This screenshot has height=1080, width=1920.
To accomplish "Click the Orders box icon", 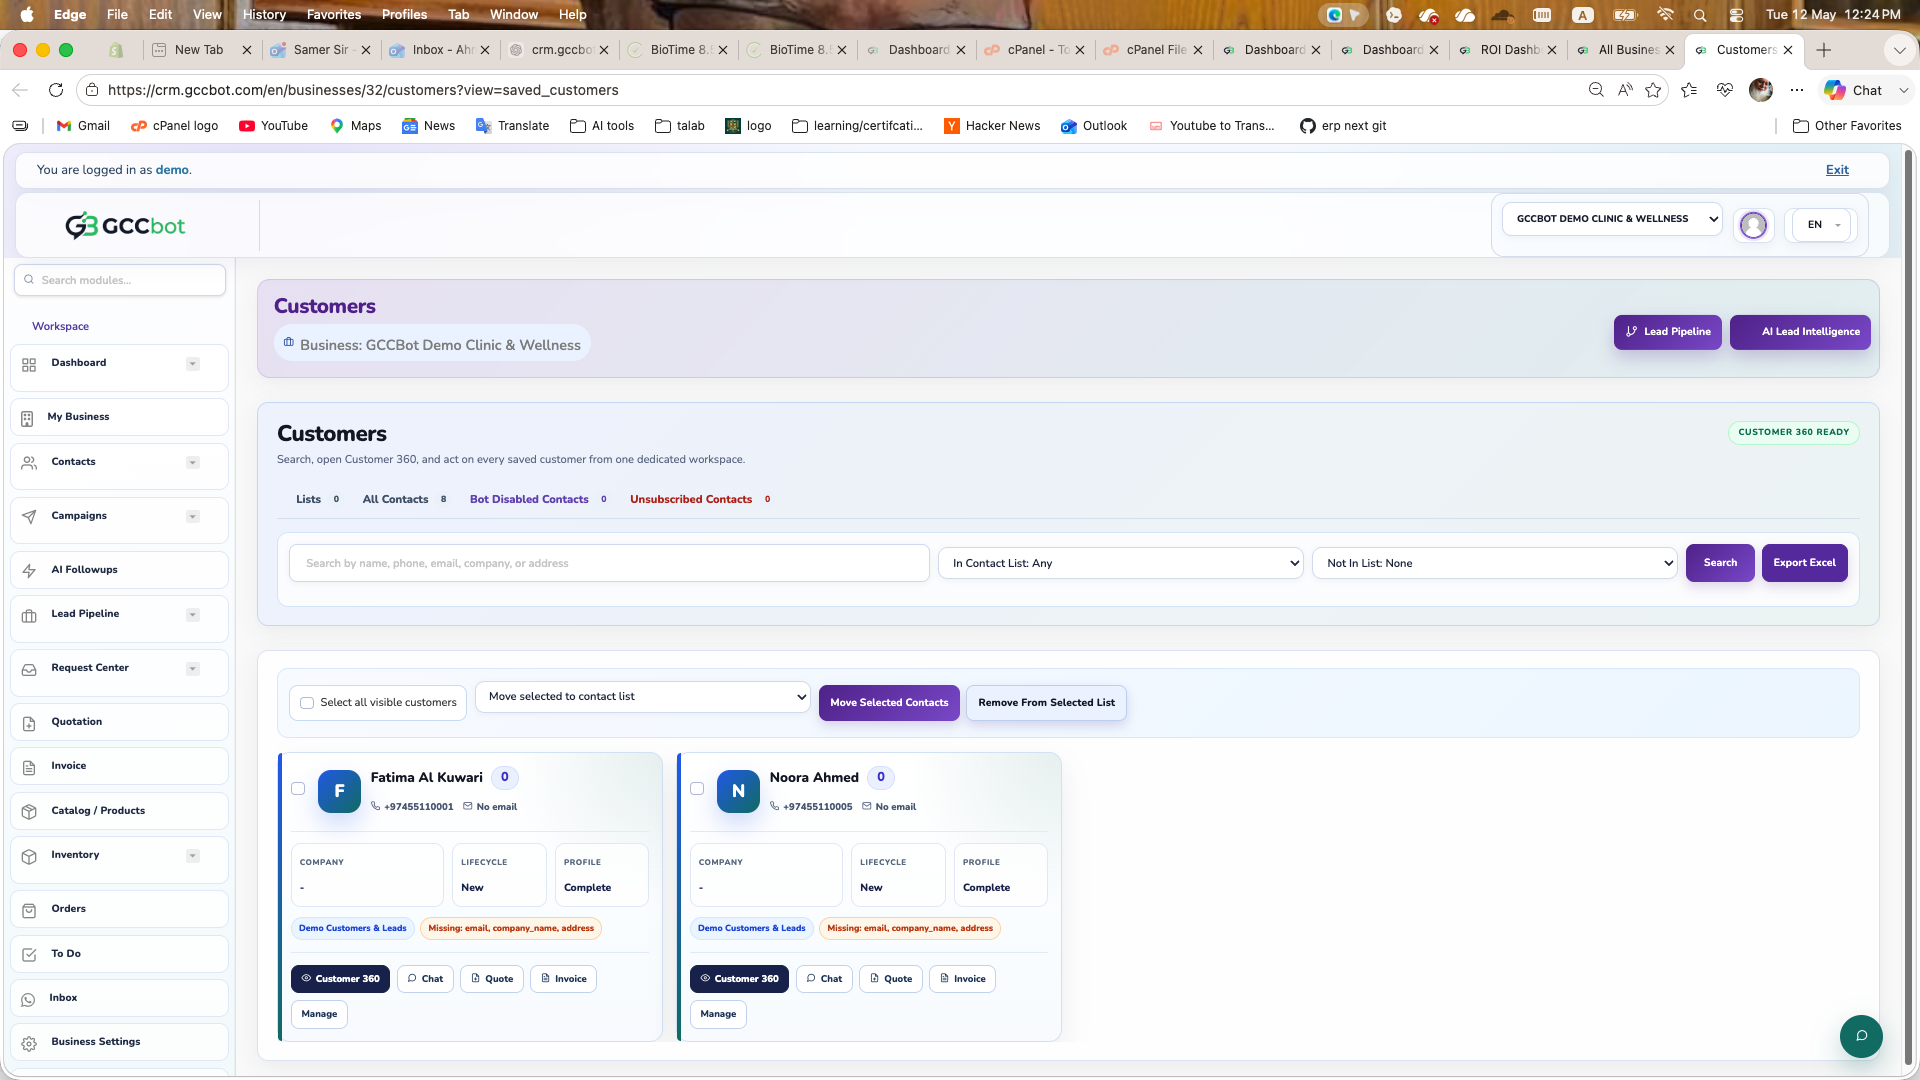I will (x=29, y=910).
